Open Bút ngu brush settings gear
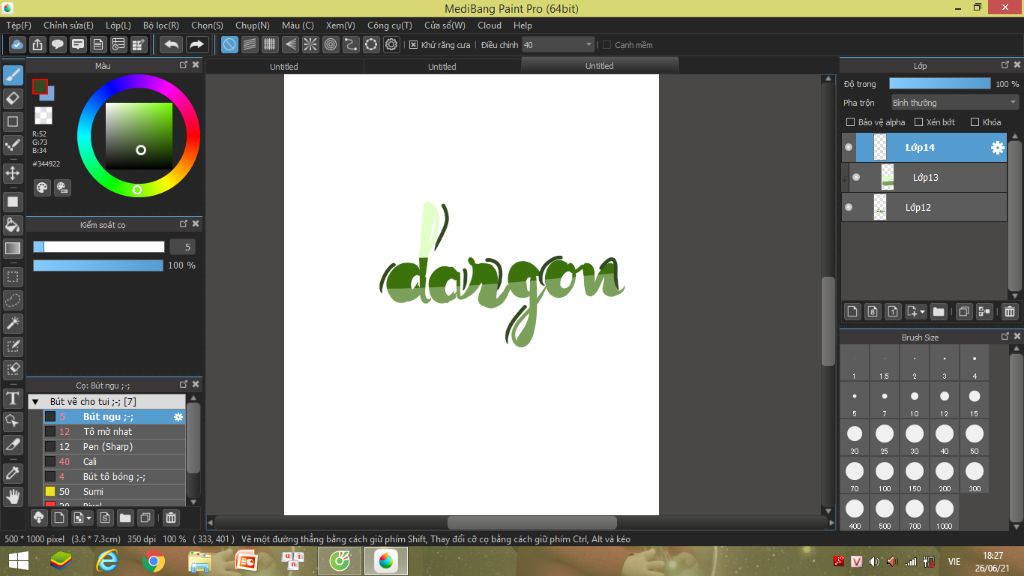Viewport: 1024px width, 576px height. pos(178,417)
